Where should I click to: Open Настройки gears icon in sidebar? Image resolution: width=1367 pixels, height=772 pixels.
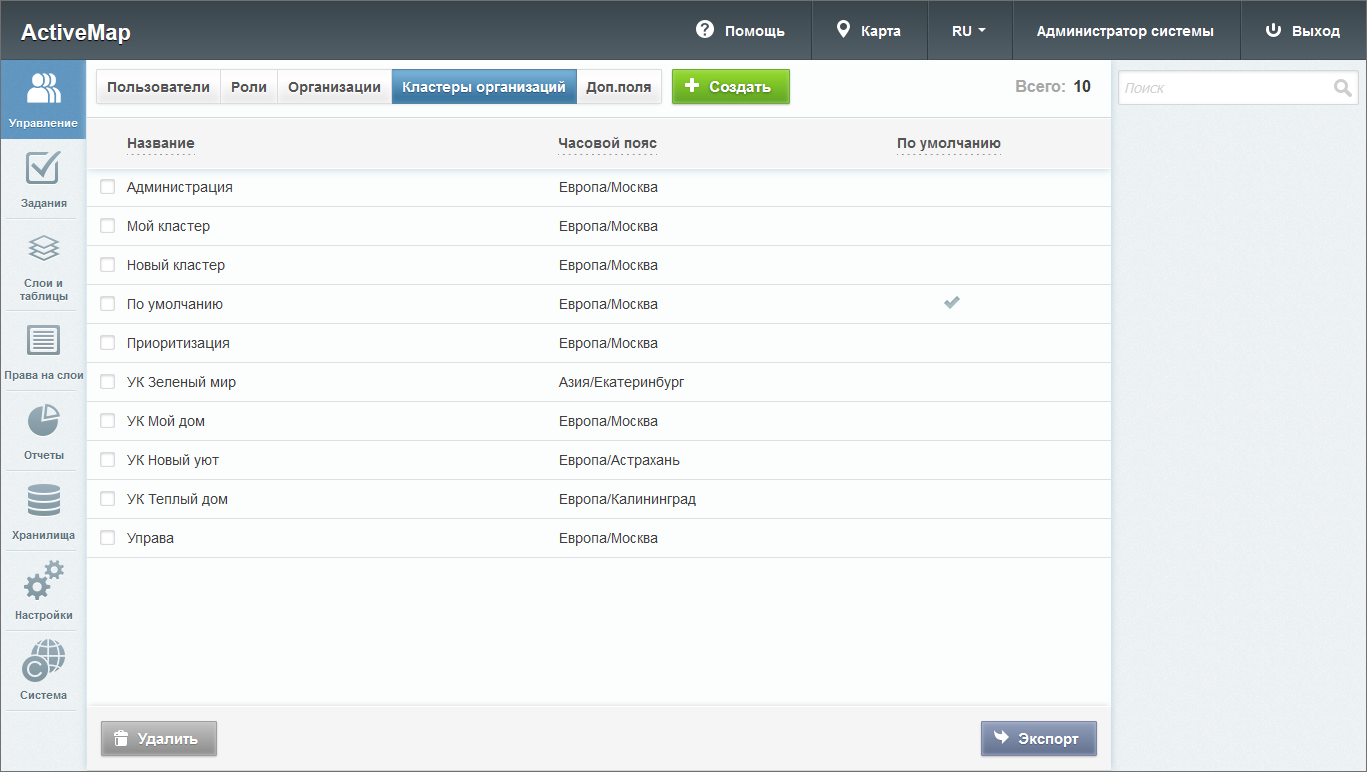(43, 590)
